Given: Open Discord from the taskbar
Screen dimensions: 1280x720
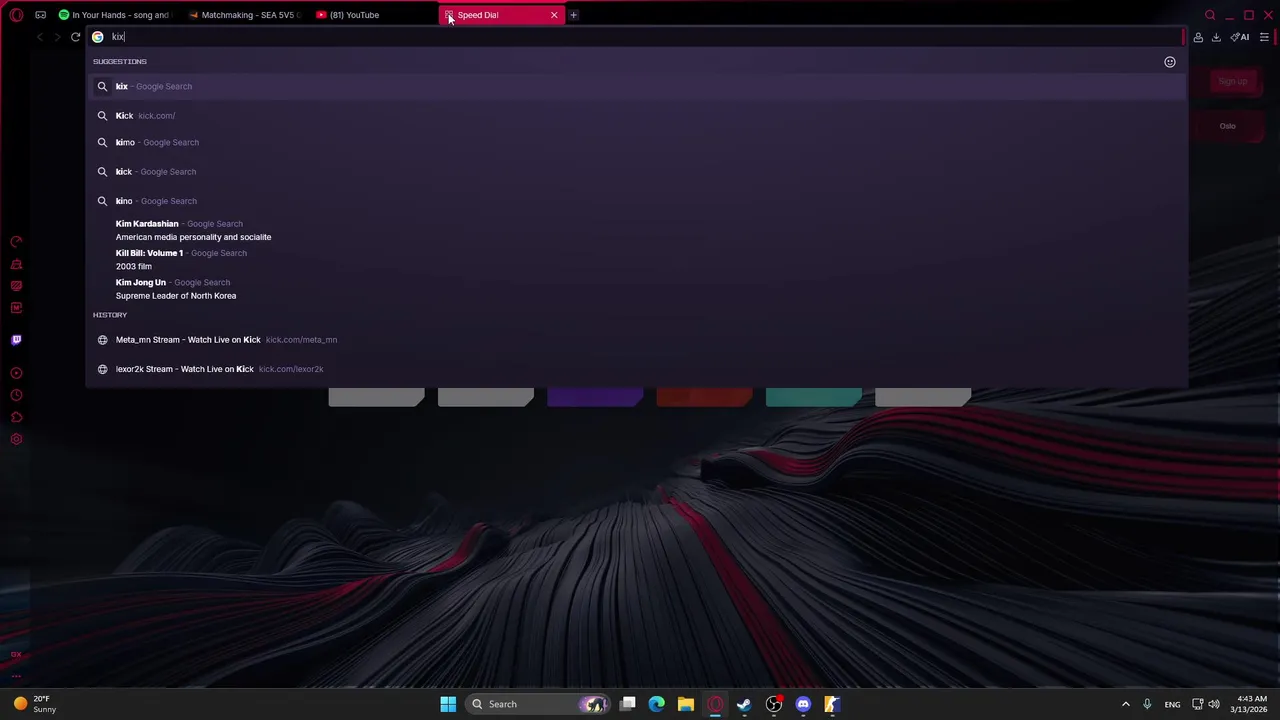Looking at the screenshot, I should [x=803, y=704].
